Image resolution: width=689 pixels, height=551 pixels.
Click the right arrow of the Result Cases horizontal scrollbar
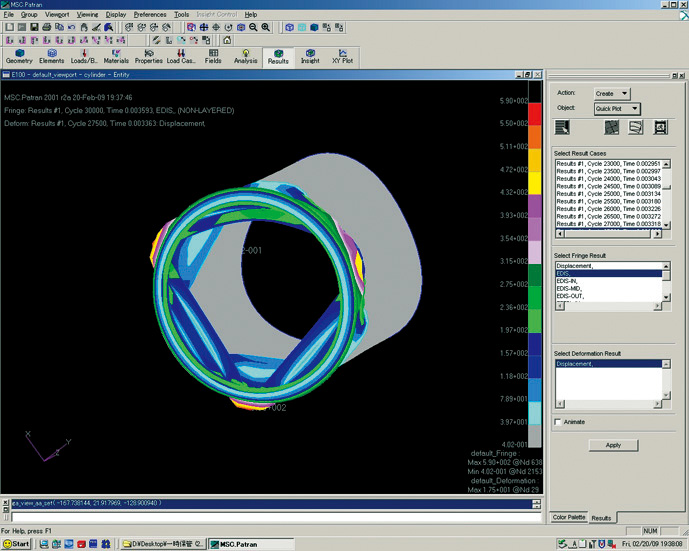657,234
